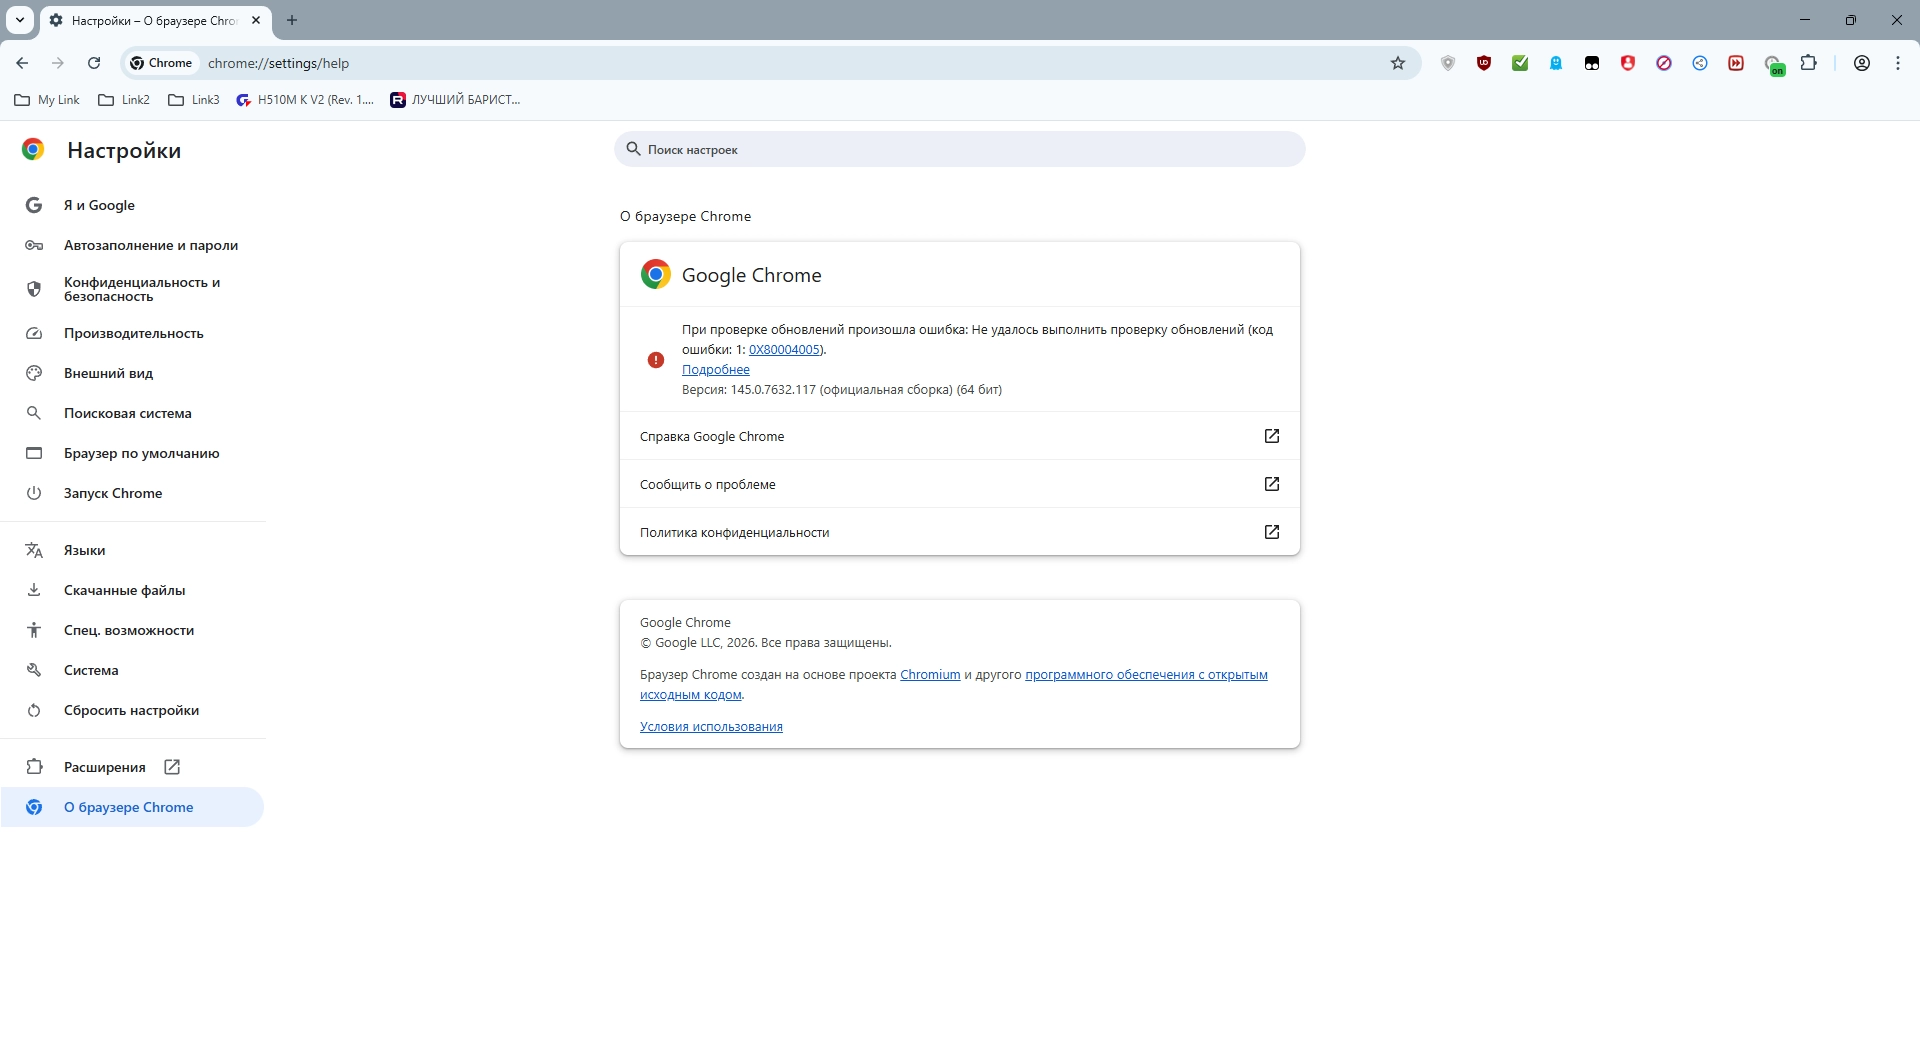
Task: Open the 'Link2' bookmarks folder
Action: tap(124, 100)
